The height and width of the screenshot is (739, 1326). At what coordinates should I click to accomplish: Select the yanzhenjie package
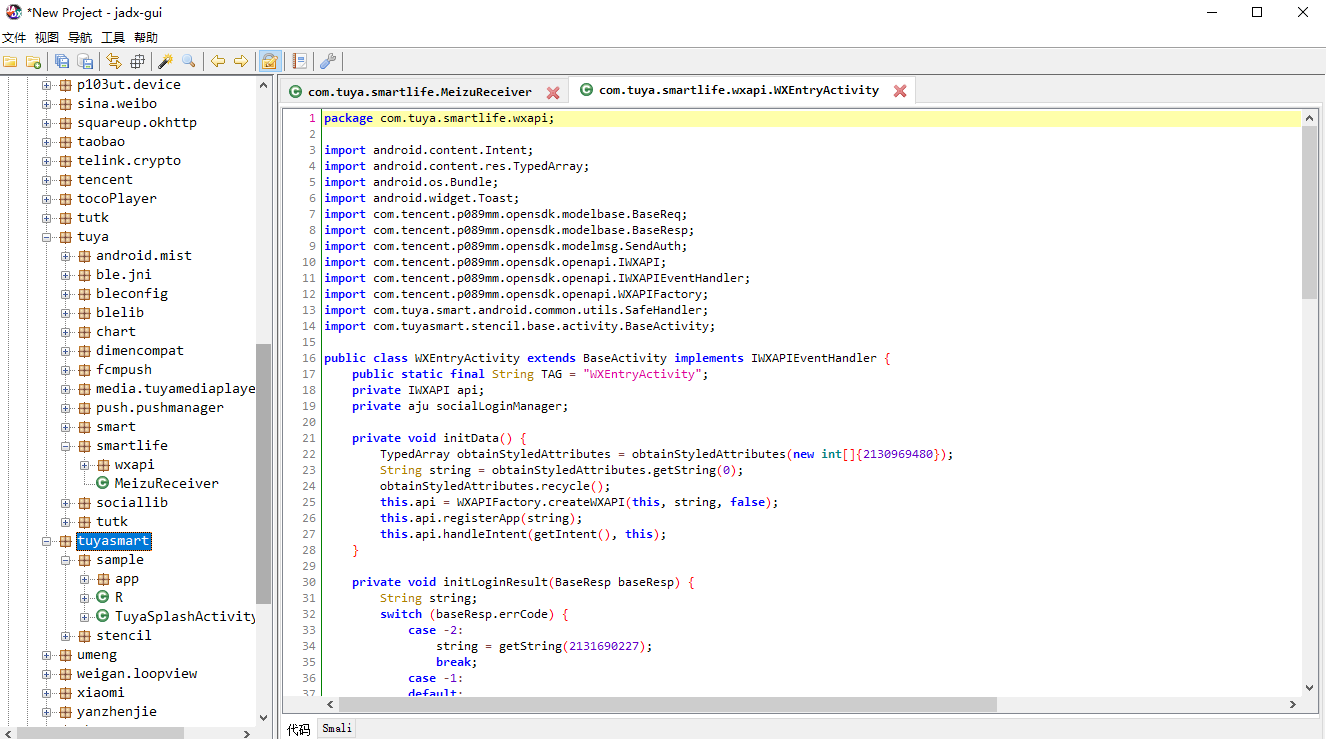point(116,712)
